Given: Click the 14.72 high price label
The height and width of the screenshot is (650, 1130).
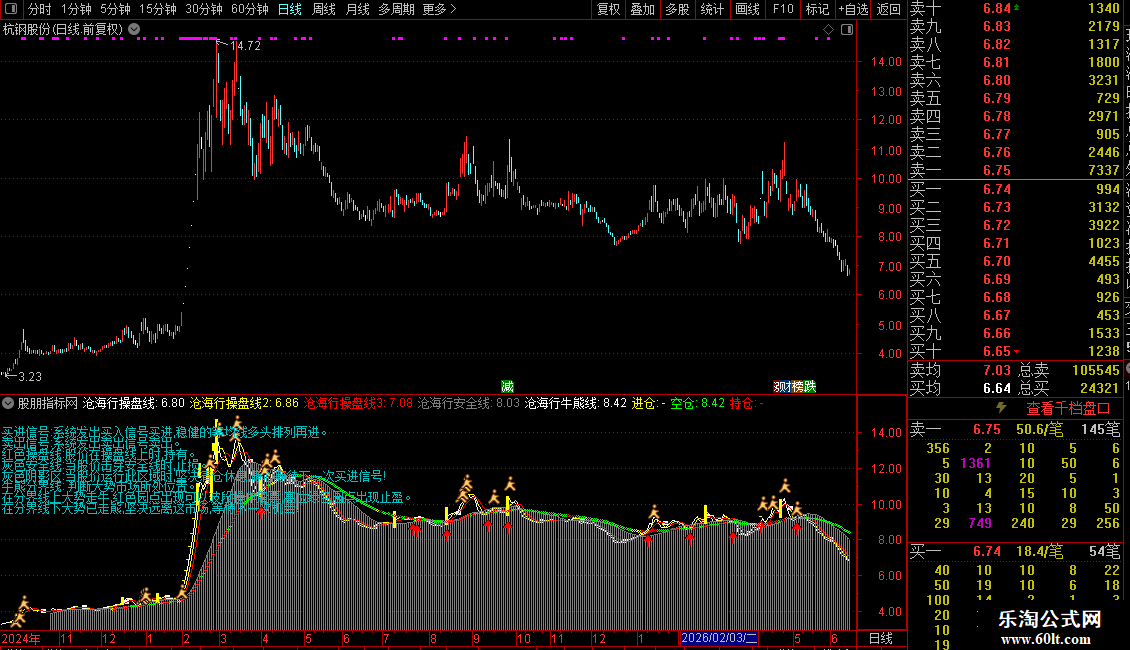Looking at the screenshot, I should pyautogui.click(x=245, y=46).
